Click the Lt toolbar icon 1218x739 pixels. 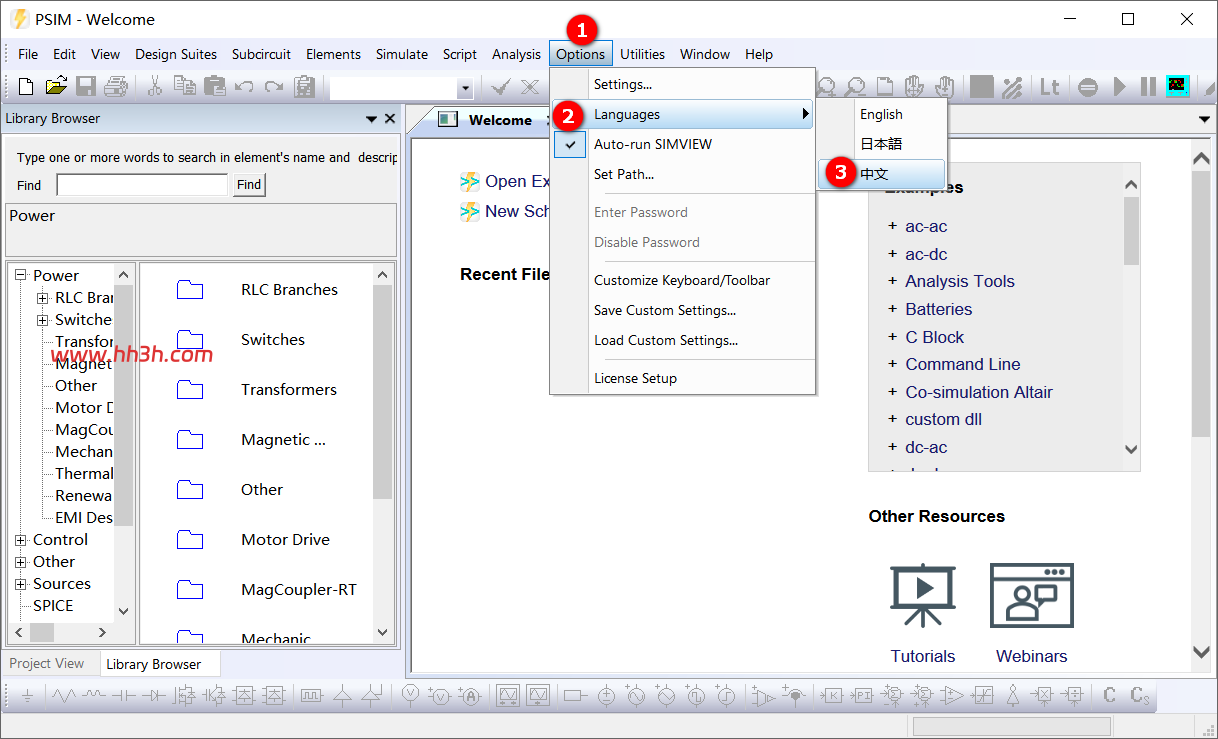[x=1049, y=87]
